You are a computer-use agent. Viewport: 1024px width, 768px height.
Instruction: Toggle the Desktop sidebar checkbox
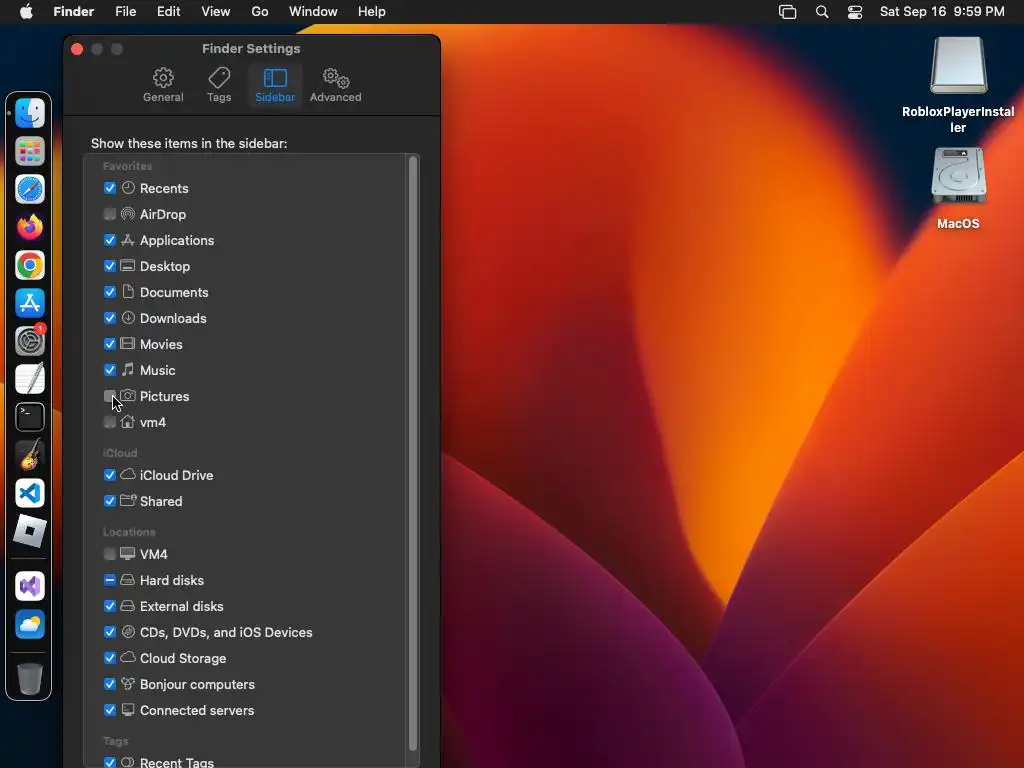[x=110, y=266]
